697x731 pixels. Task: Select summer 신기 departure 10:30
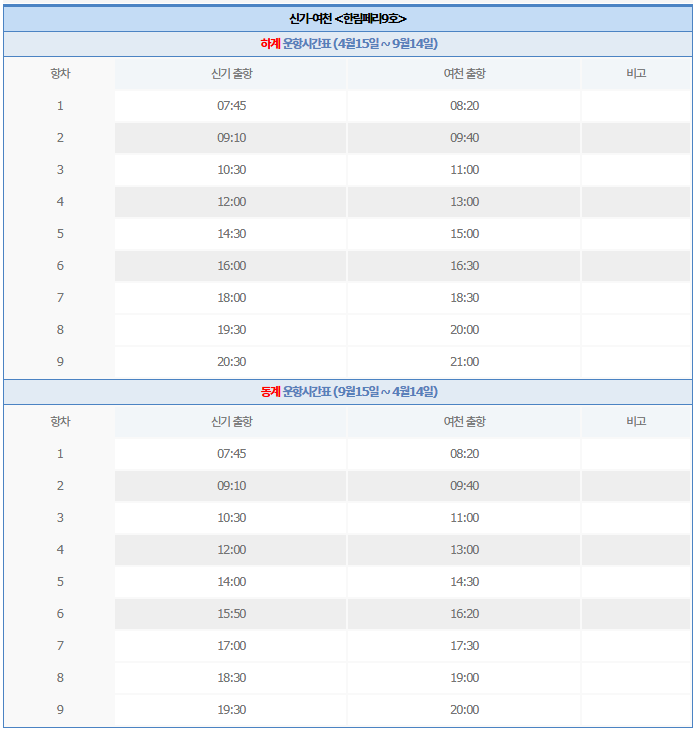pos(232,170)
